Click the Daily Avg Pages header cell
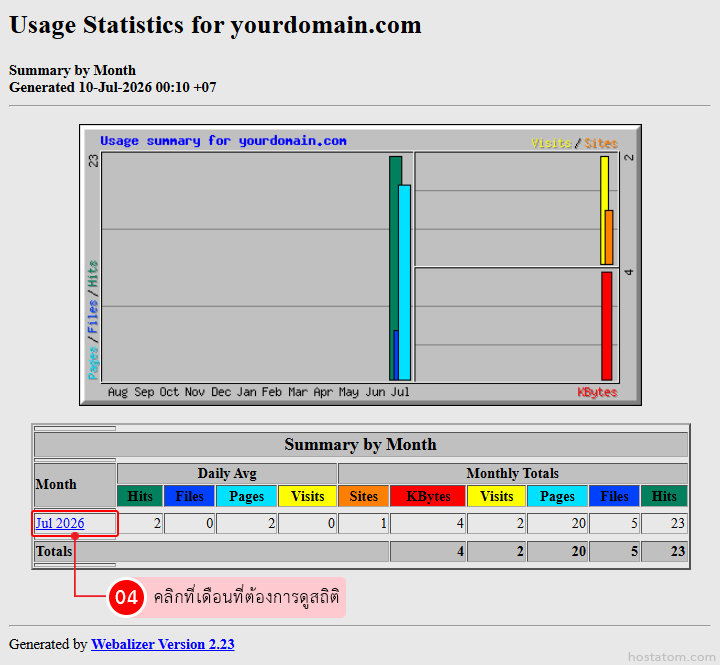 click(x=247, y=496)
